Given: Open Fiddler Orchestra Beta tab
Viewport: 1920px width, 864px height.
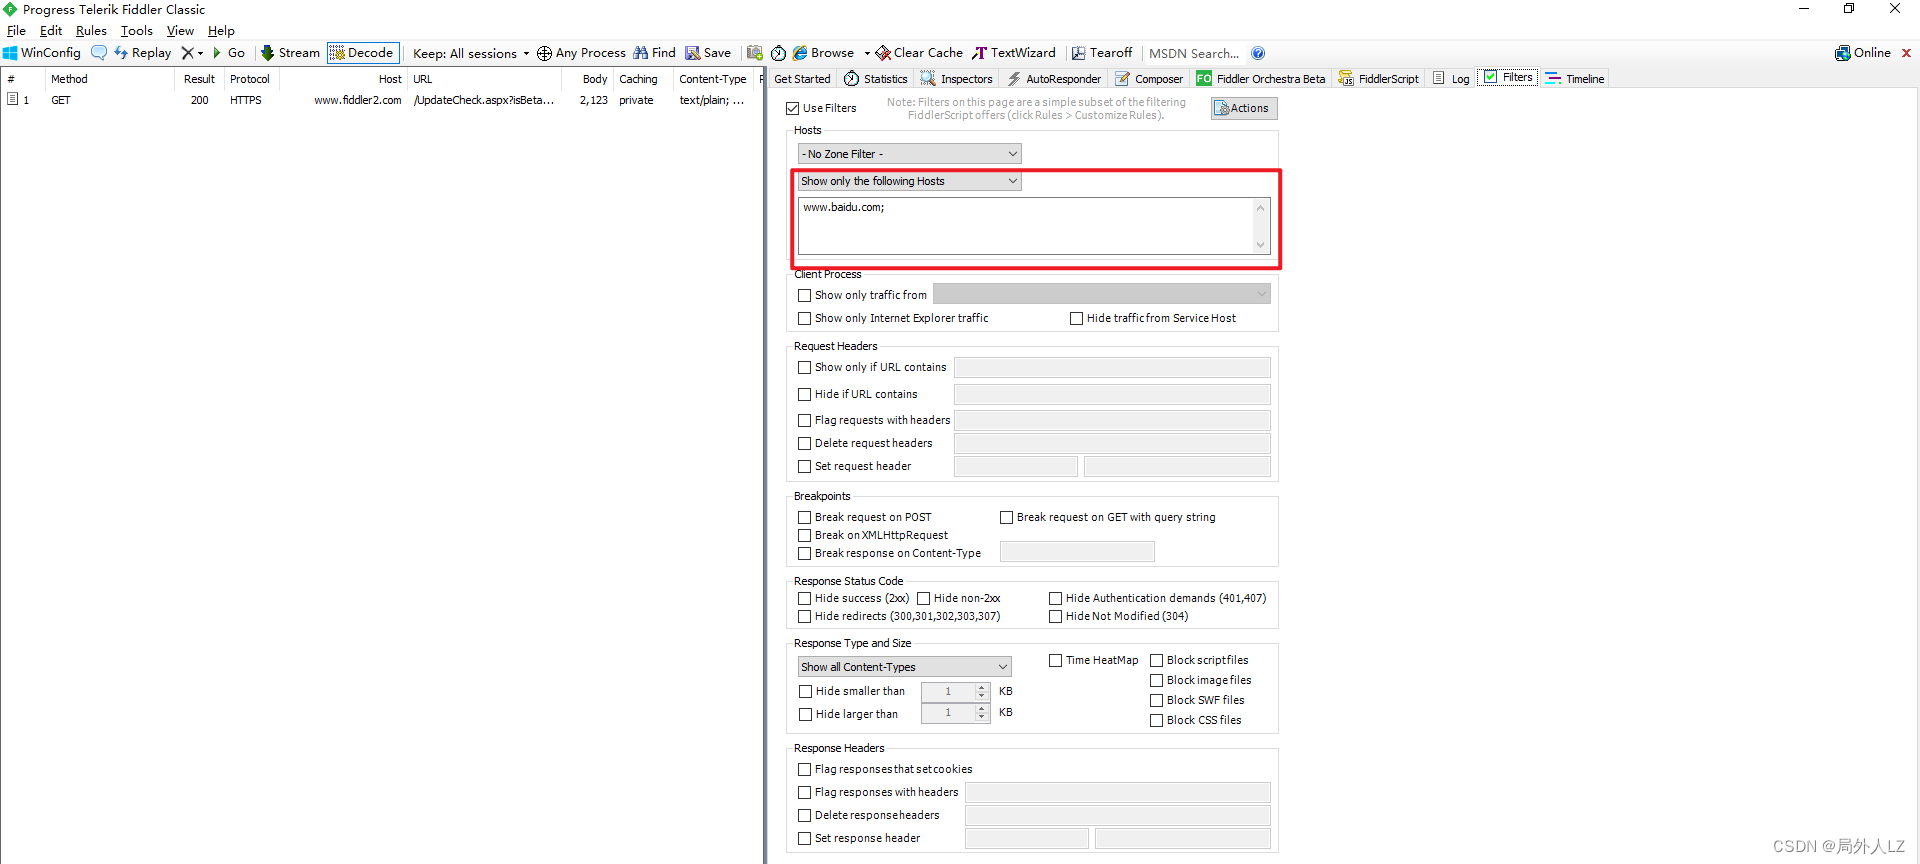Looking at the screenshot, I should click(x=1261, y=79).
